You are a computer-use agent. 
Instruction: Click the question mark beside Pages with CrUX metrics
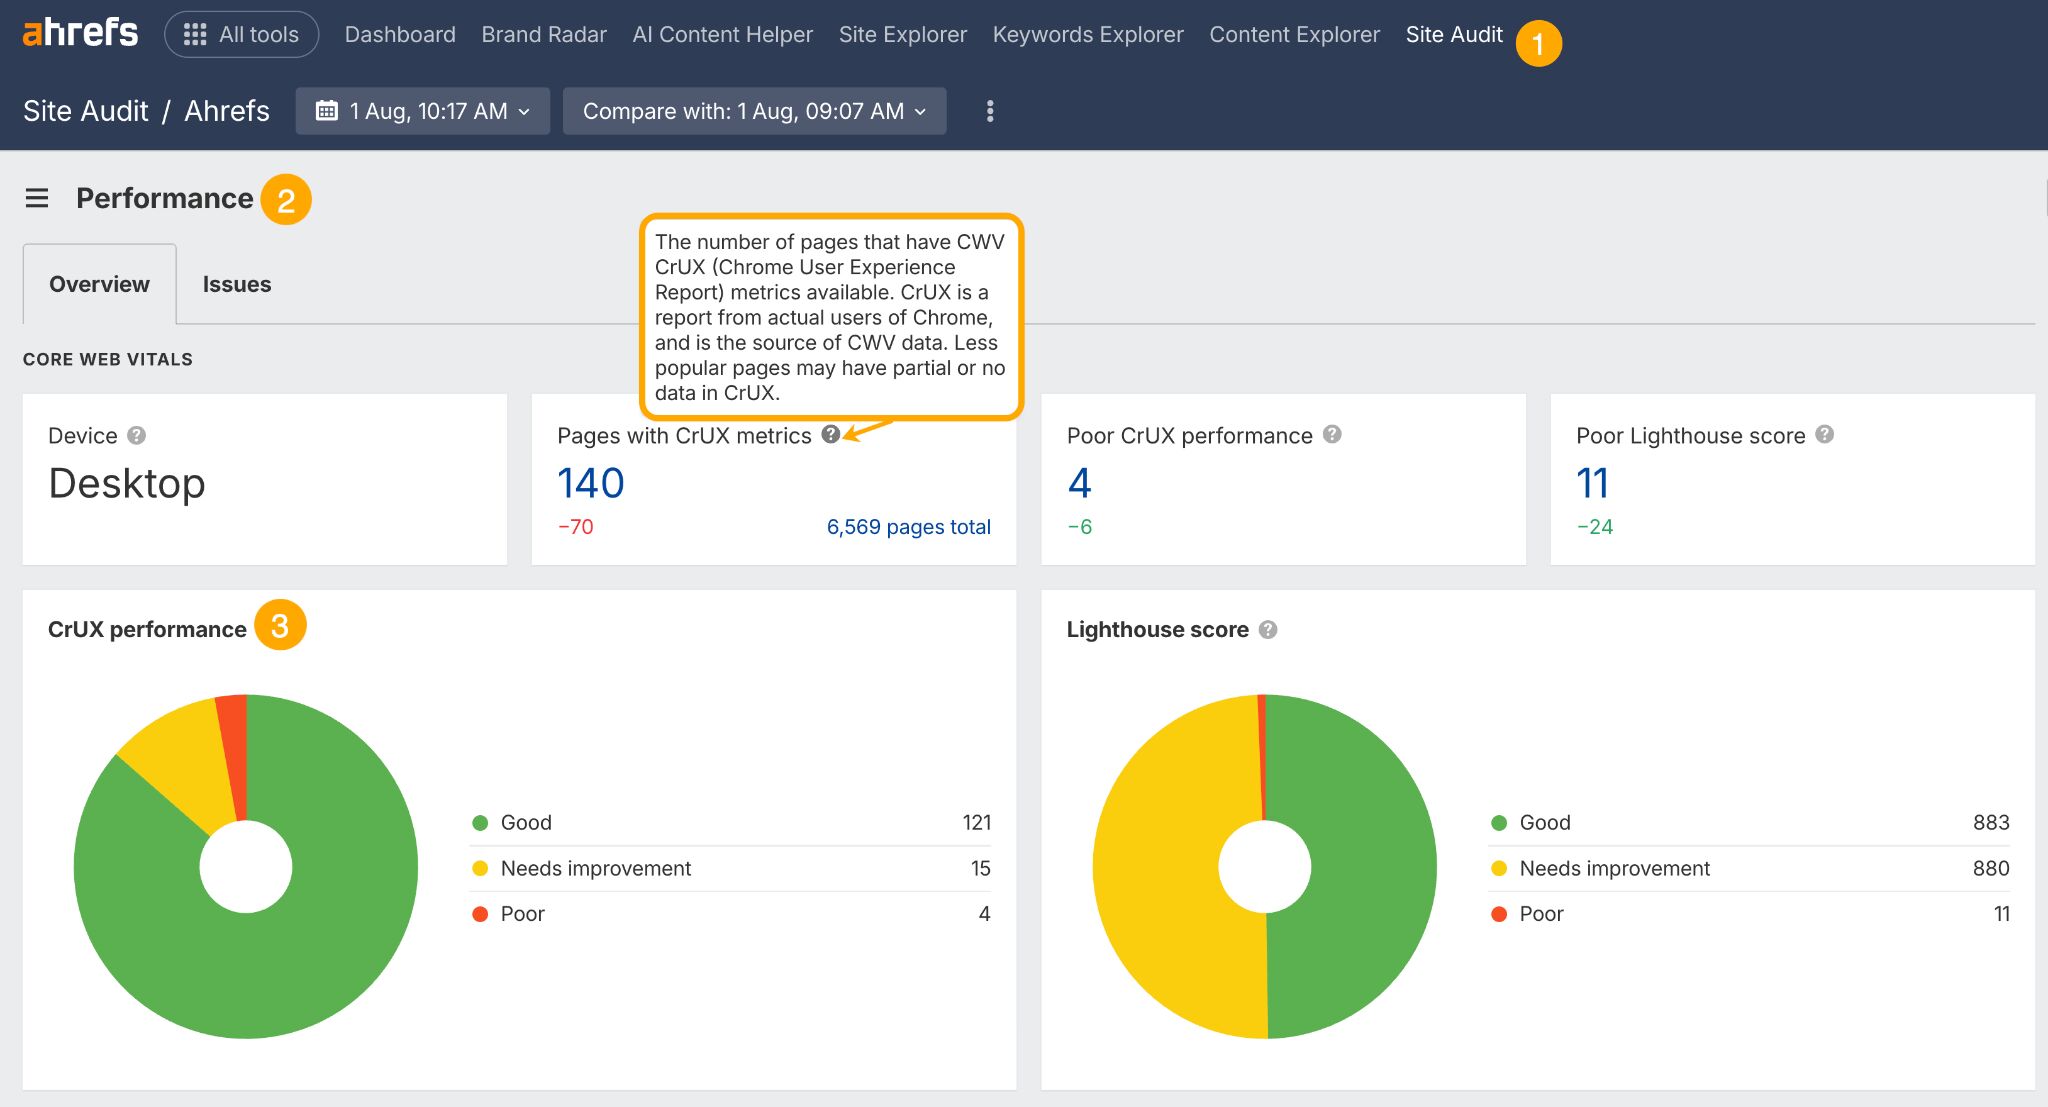click(x=831, y=435)
